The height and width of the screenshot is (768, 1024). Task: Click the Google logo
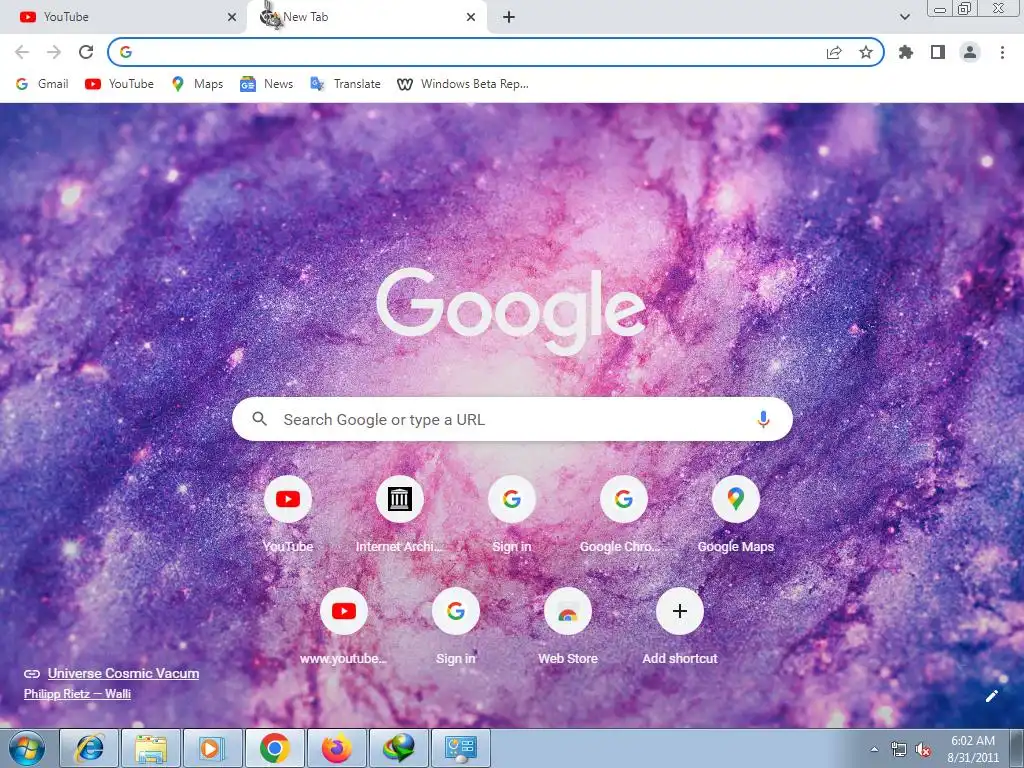(x=511, y=310)
